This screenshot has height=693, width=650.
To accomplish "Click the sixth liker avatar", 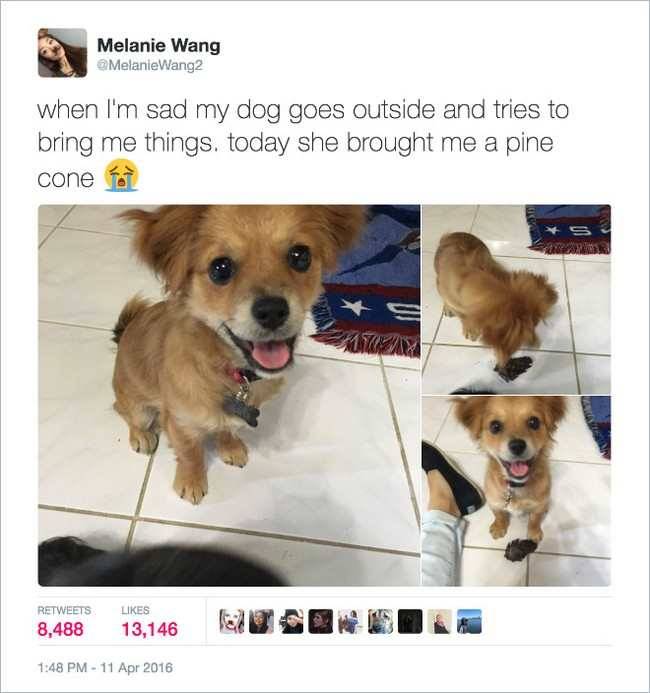I will [380, 621].
